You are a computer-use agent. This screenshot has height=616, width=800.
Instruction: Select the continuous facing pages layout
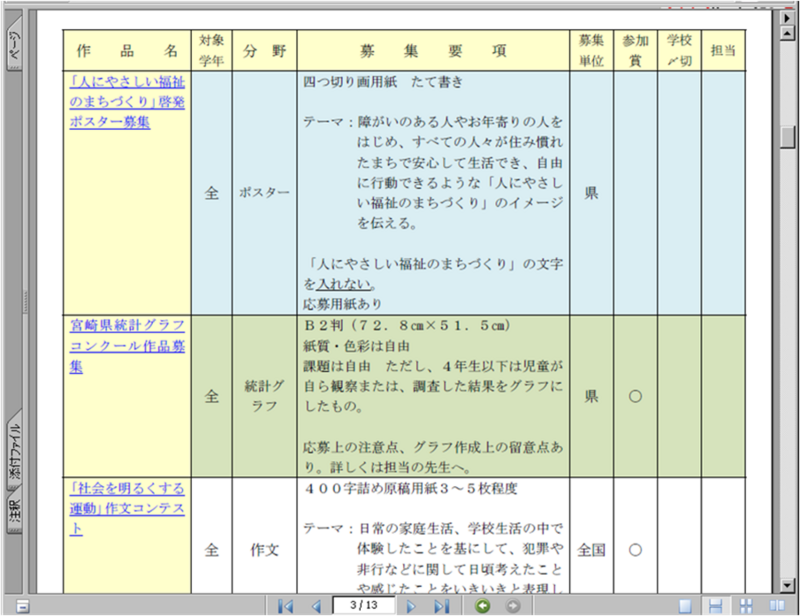click(746, 606)
